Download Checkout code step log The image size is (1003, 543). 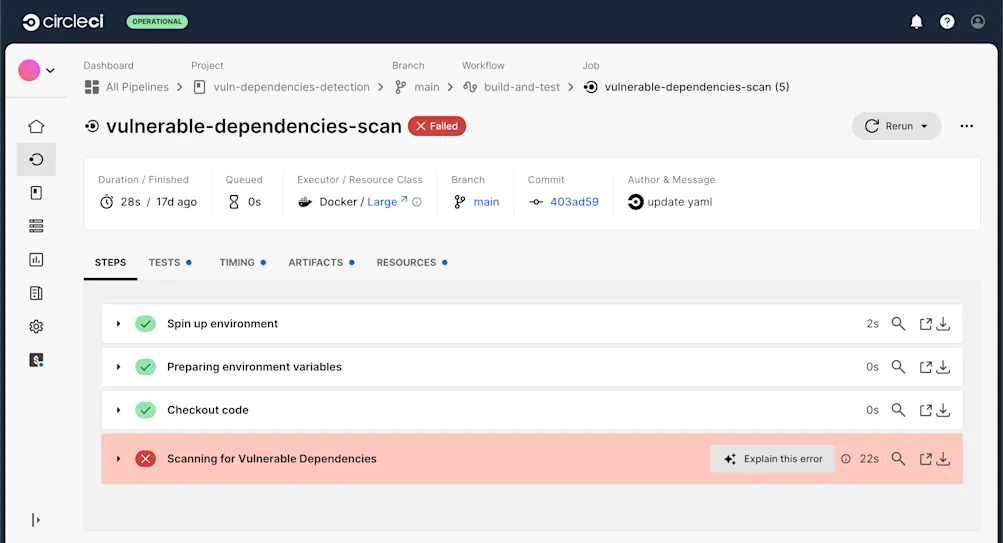[x=944, y=410]
